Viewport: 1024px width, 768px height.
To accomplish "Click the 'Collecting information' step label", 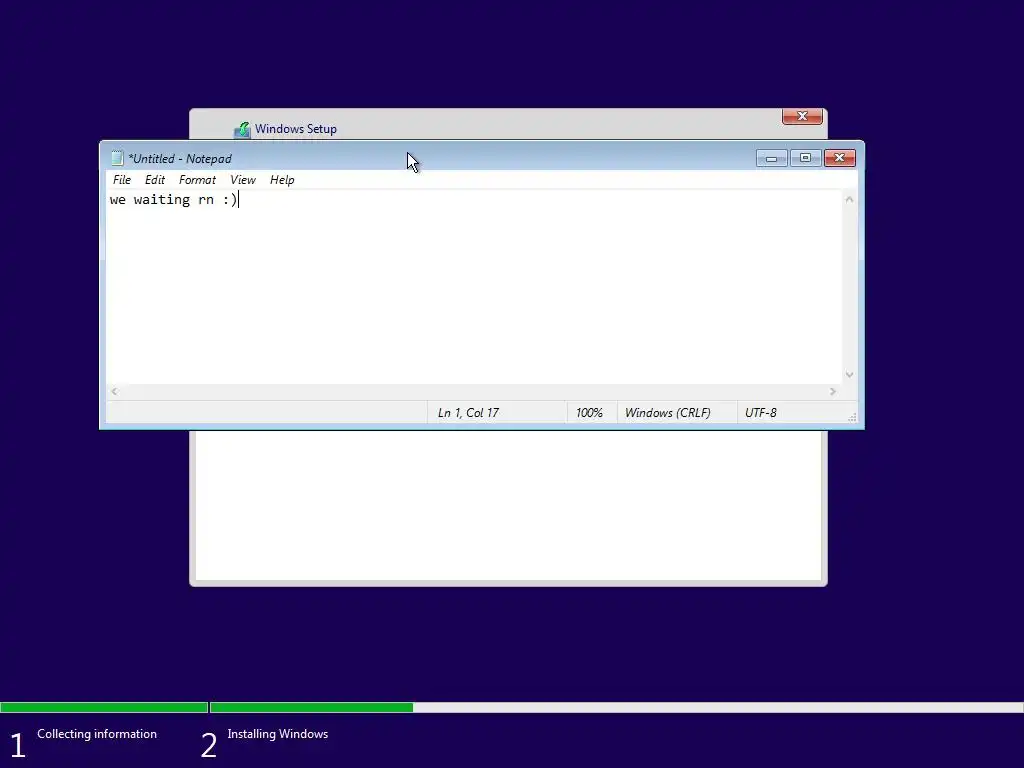I will [x=97, y=734].
